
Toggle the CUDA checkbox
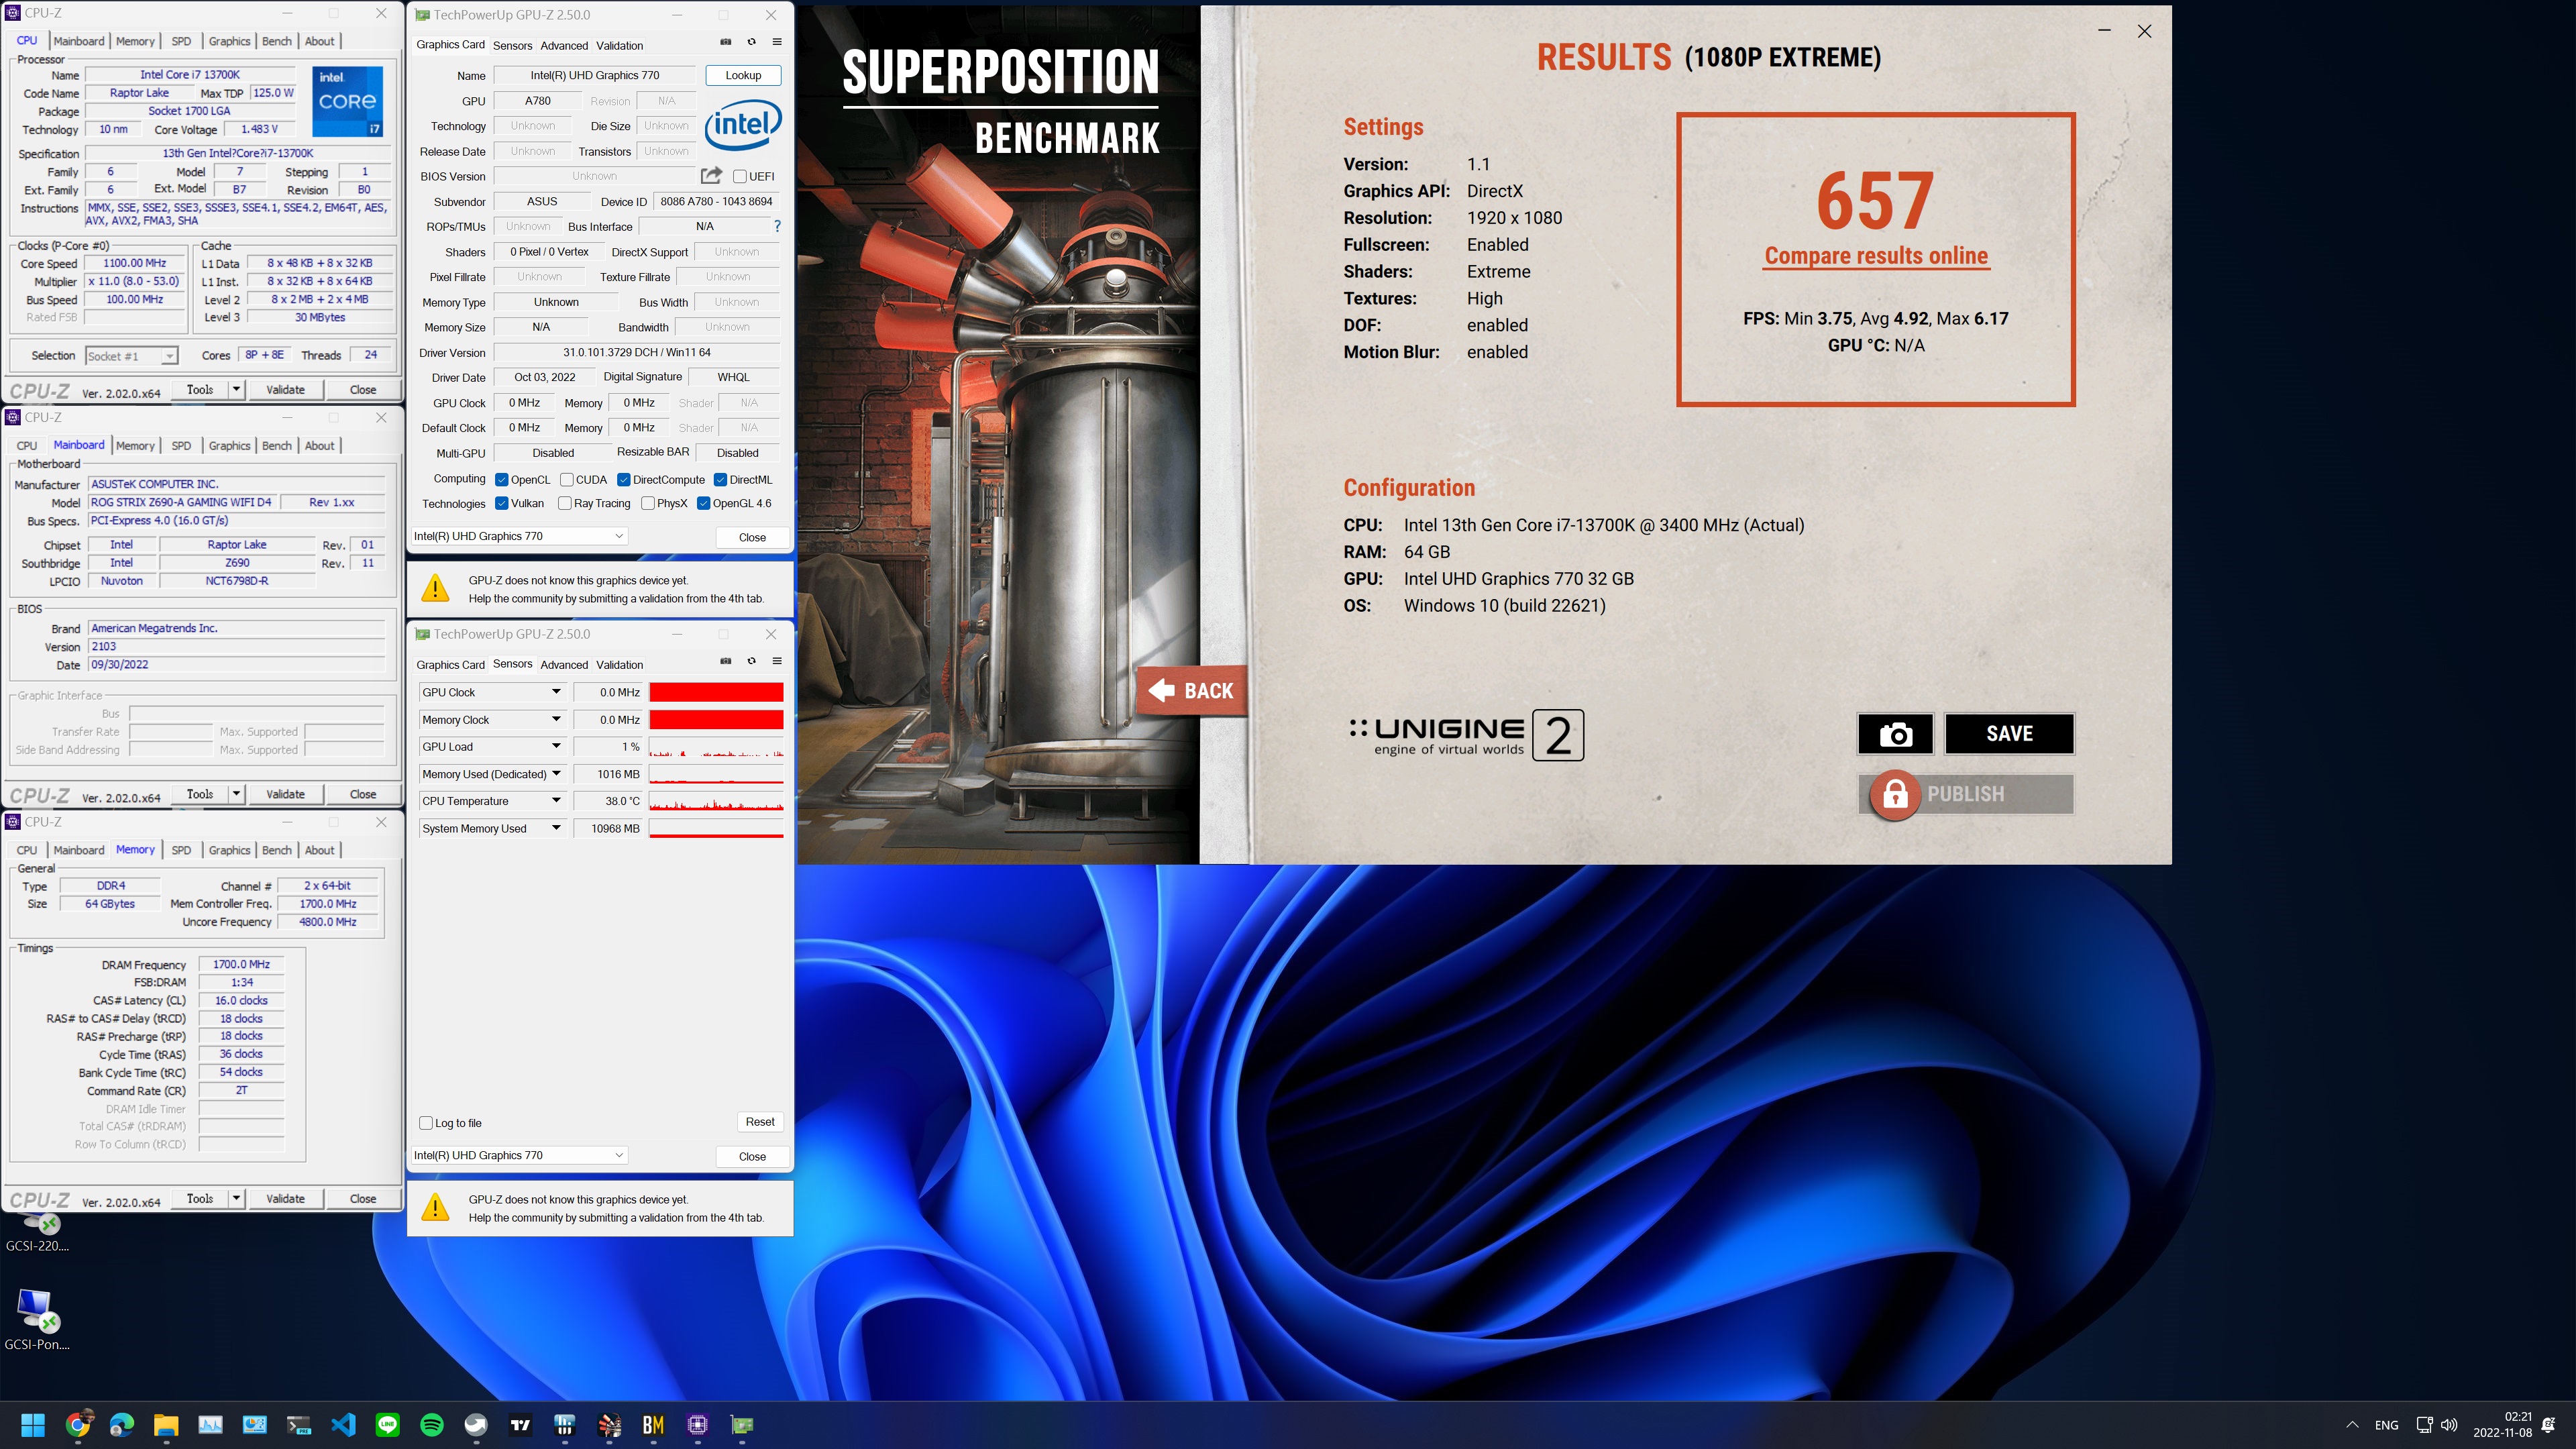tap(567, 480)
